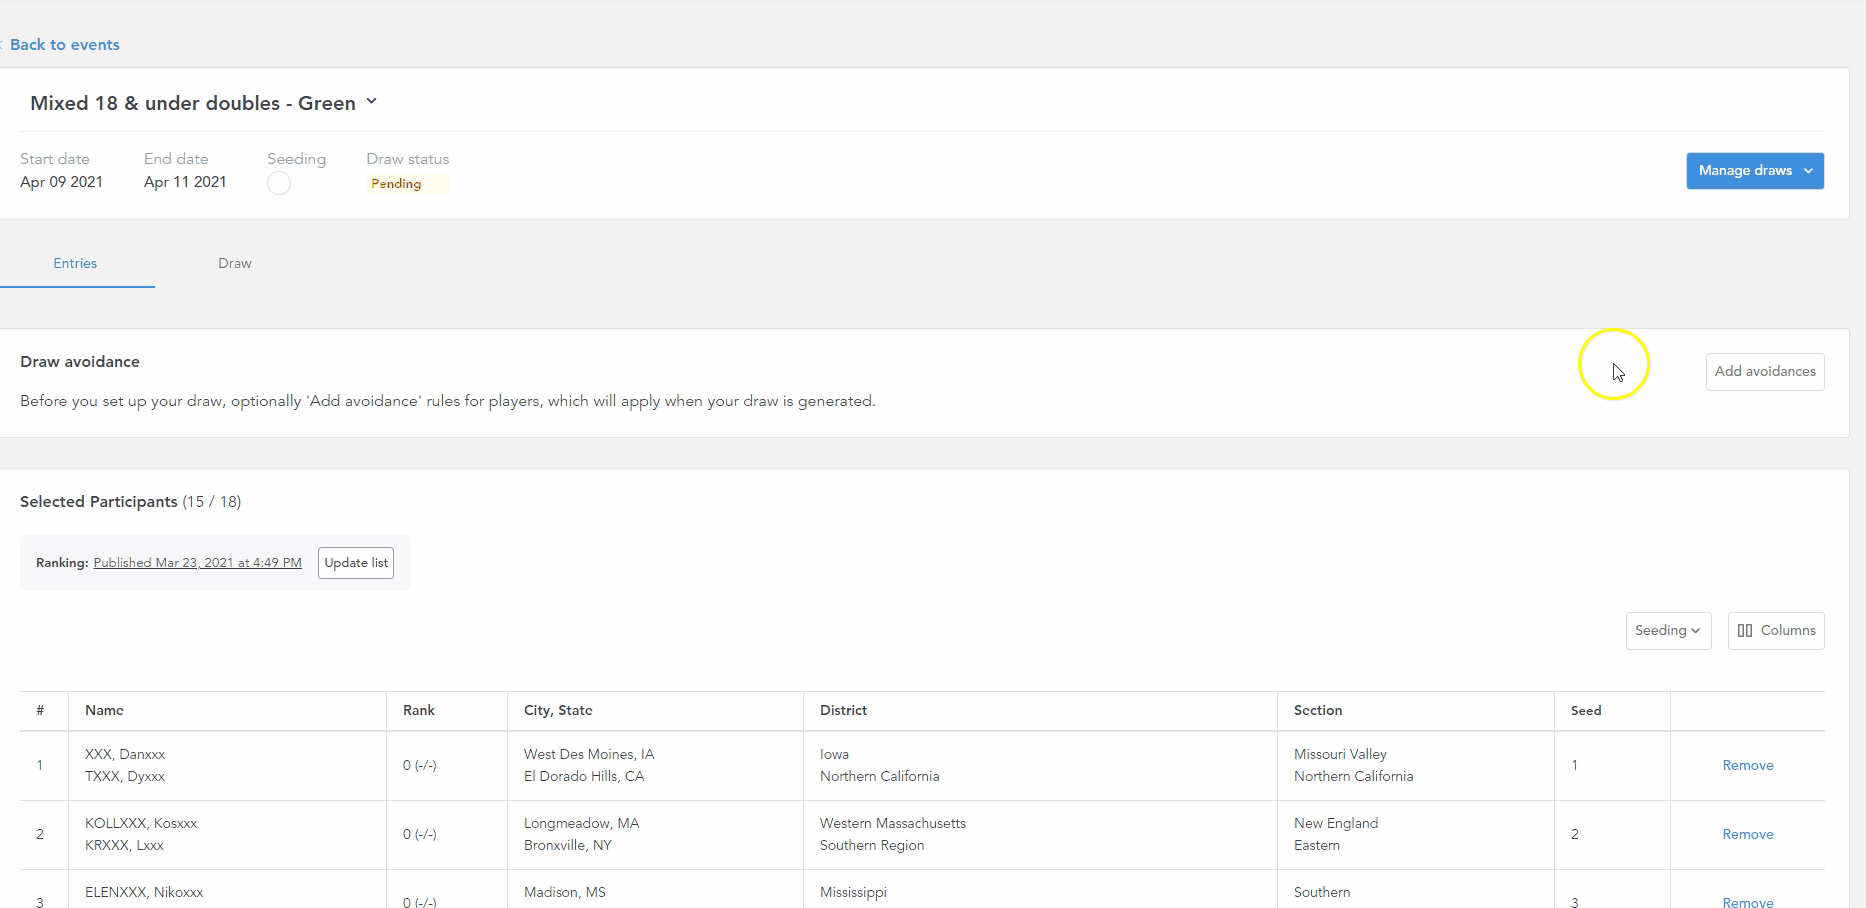
Task: Click the Add avoidances button
Action: (1764, 372)
